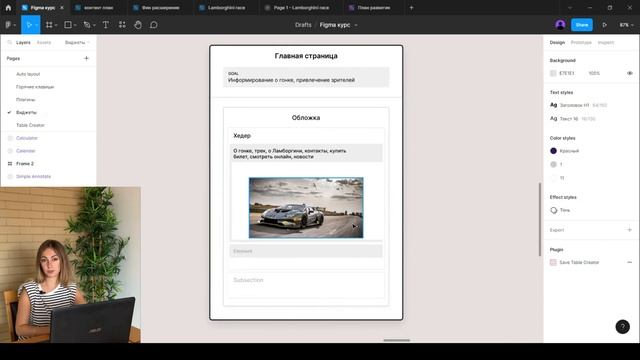The height and width of the screenshot is (360, 640).
Task: Switch to the Layers tab
Action: 23,42
